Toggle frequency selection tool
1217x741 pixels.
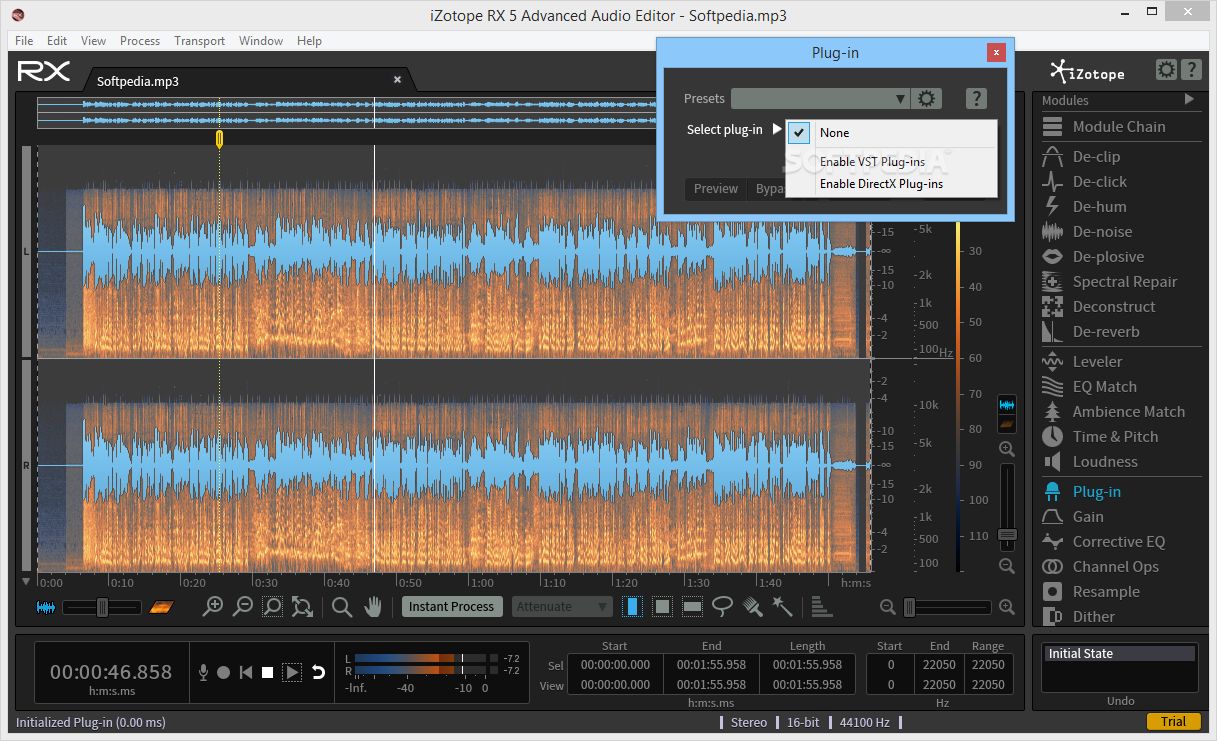[692, 606]
